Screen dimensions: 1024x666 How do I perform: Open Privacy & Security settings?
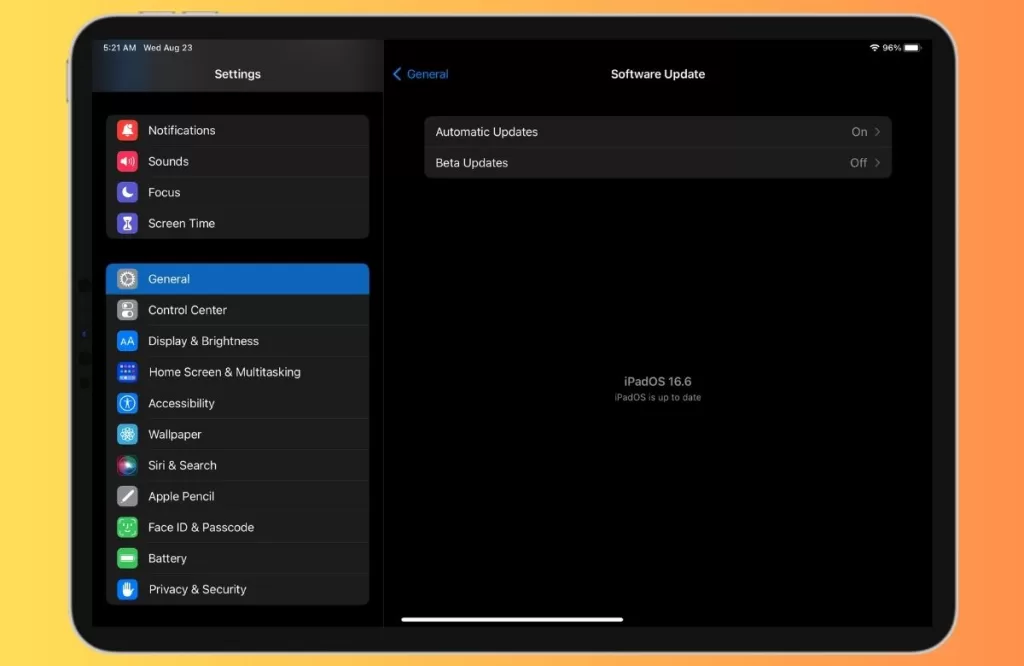tap(238, 590)
